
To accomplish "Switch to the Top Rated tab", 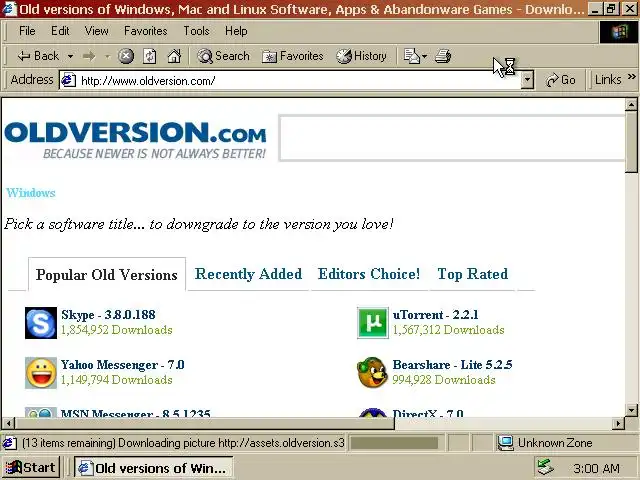I will coord(473,274).
